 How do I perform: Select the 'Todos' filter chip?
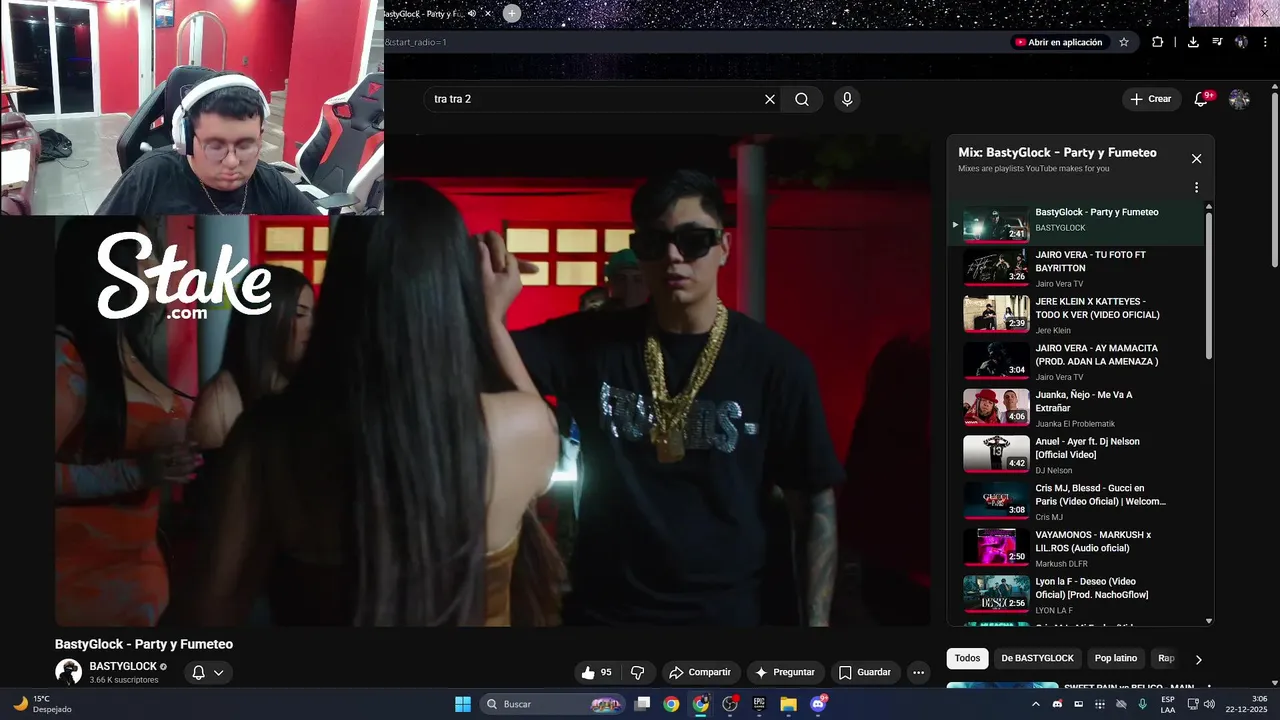coord(967,658)
